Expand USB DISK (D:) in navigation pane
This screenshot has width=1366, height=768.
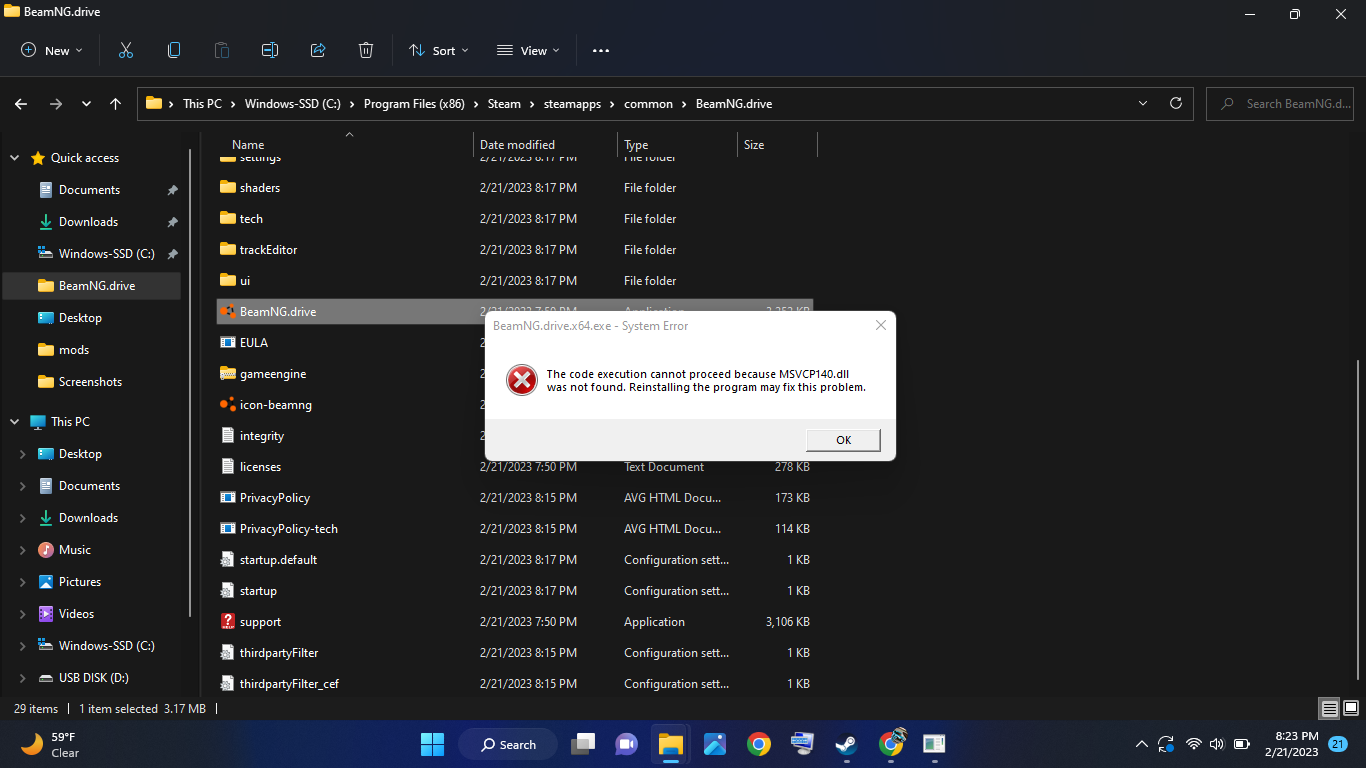pyautogui.click(x=23, y=678)
